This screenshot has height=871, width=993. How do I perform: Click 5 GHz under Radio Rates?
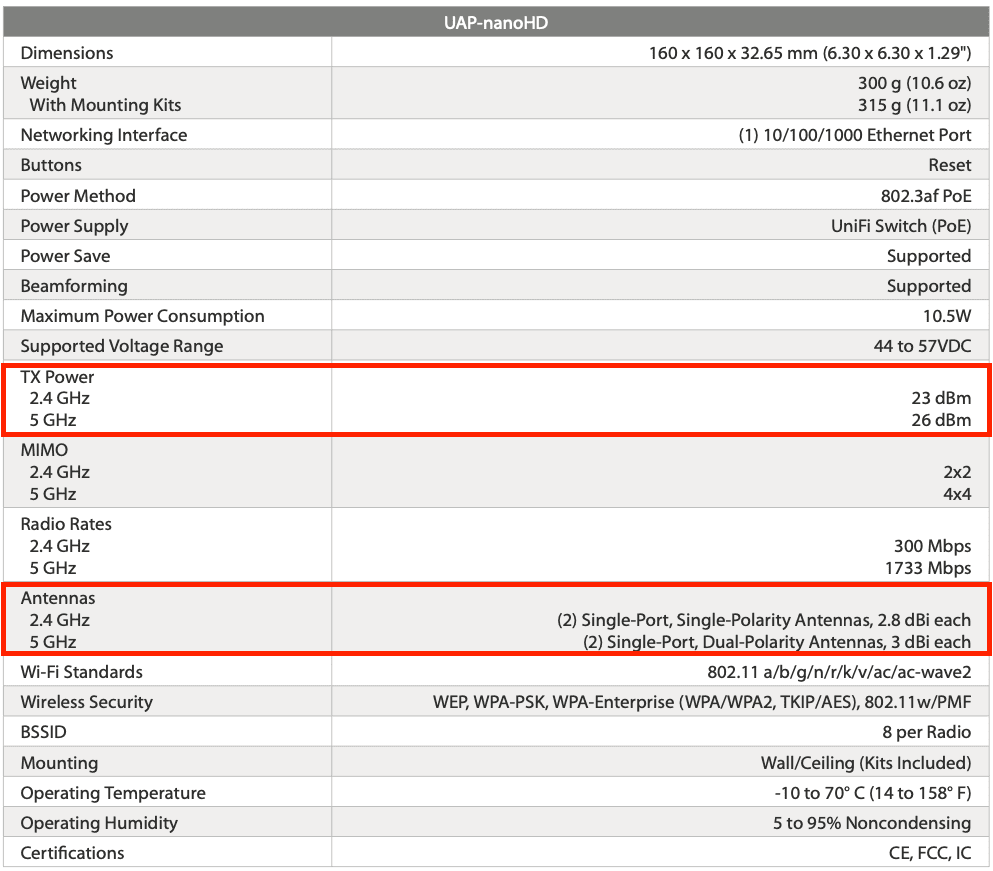(x=53, y=568)
